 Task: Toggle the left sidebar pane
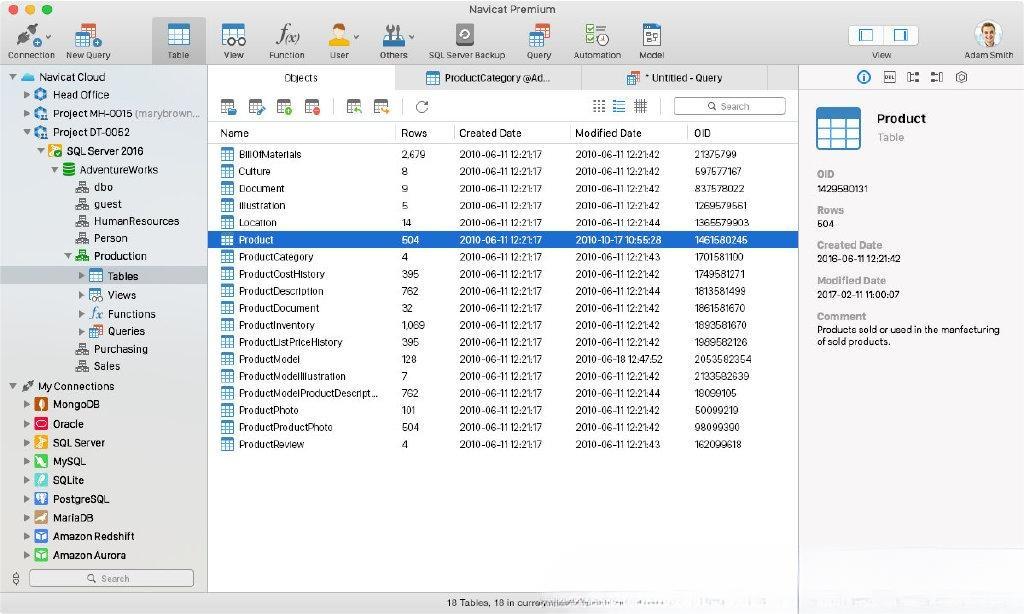click(866, 35)
